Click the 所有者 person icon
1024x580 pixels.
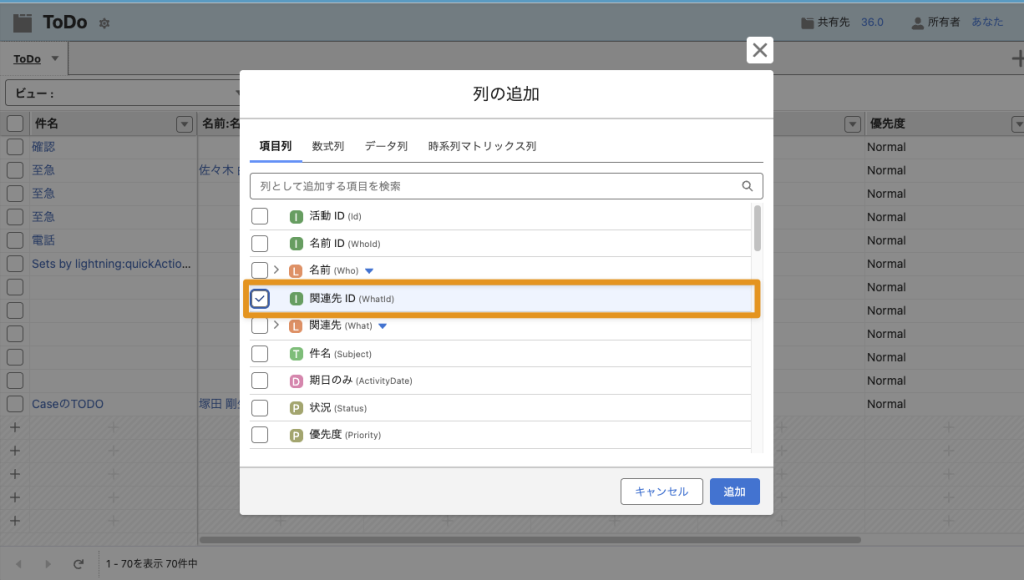(x=918, y=22)
